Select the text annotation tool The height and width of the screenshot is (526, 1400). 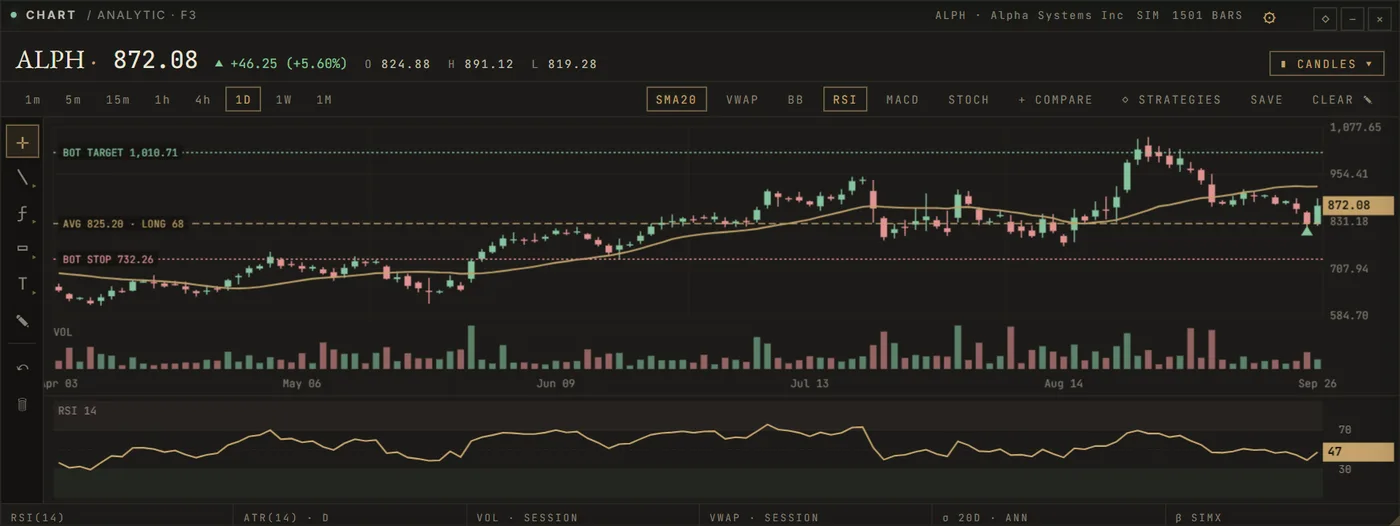(x=23, y=284)
